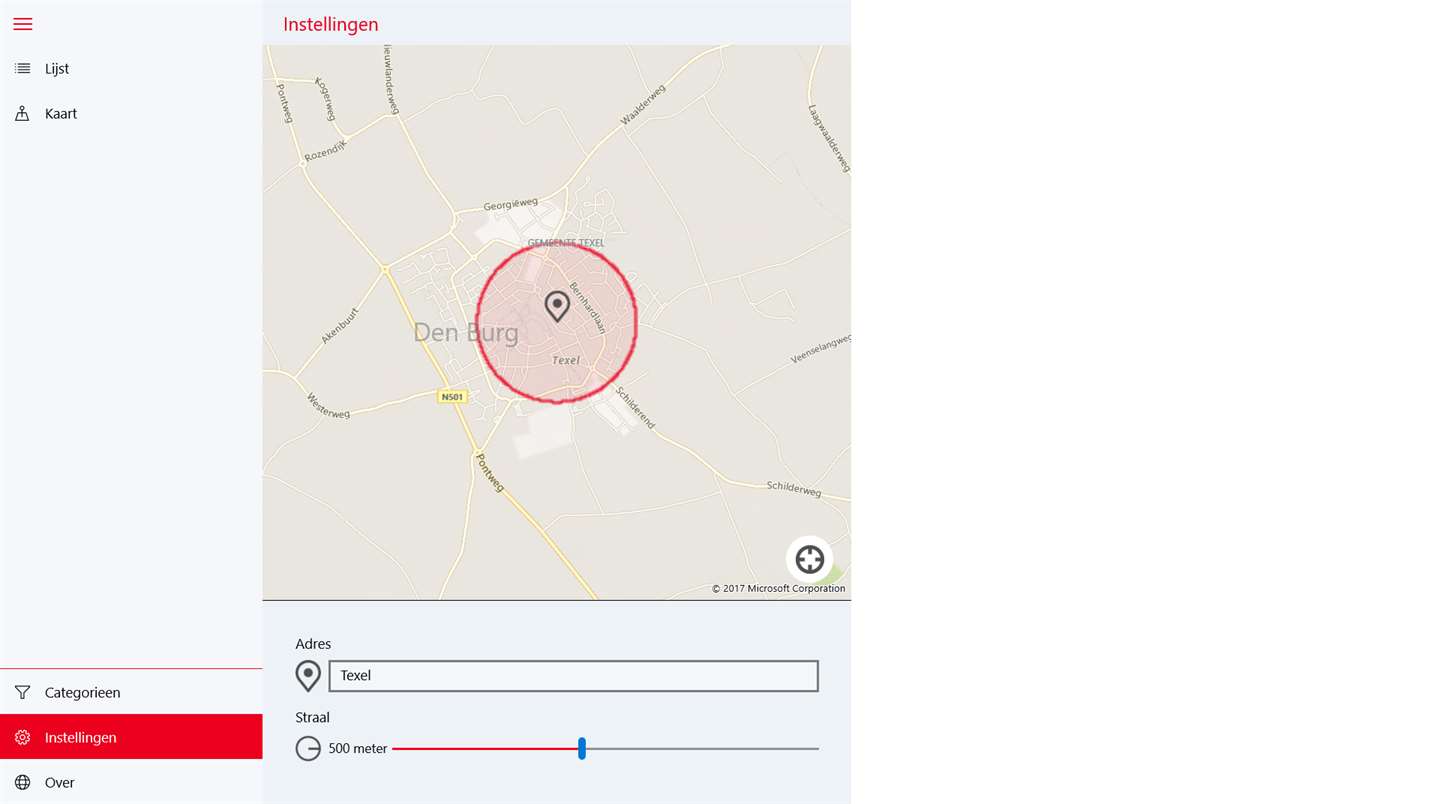Click the globe icon beside Over
The height and width of the screenshot is (804, 1440).
point(22,782)
